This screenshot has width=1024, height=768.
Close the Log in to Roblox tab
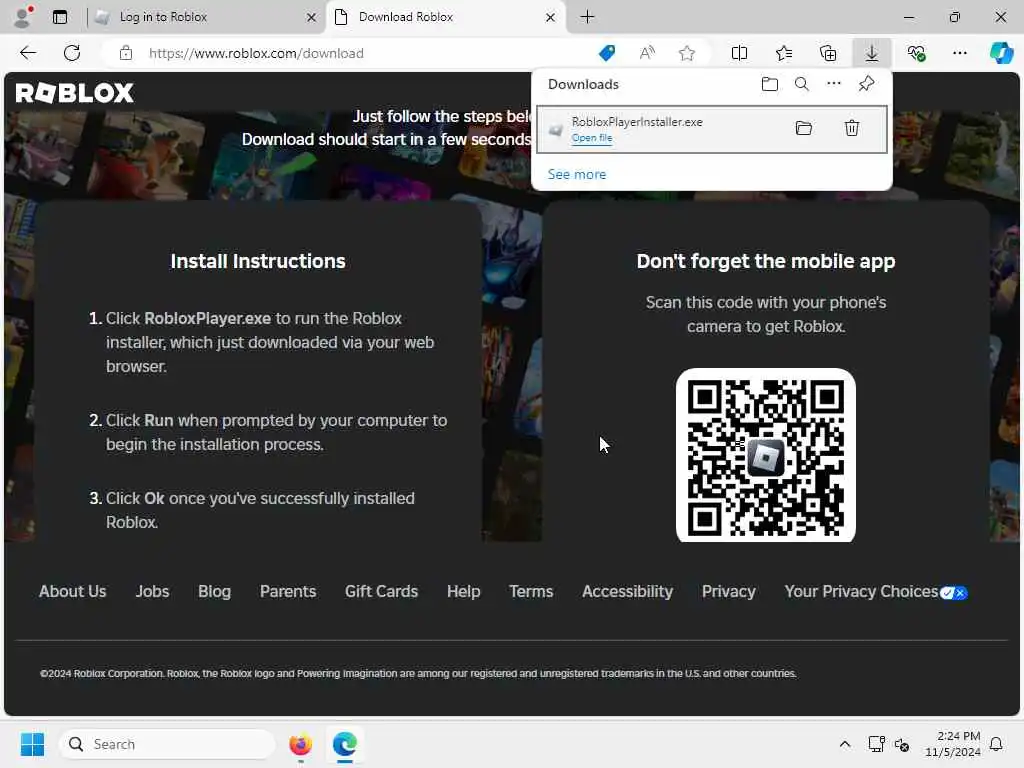tap(312, 17)
